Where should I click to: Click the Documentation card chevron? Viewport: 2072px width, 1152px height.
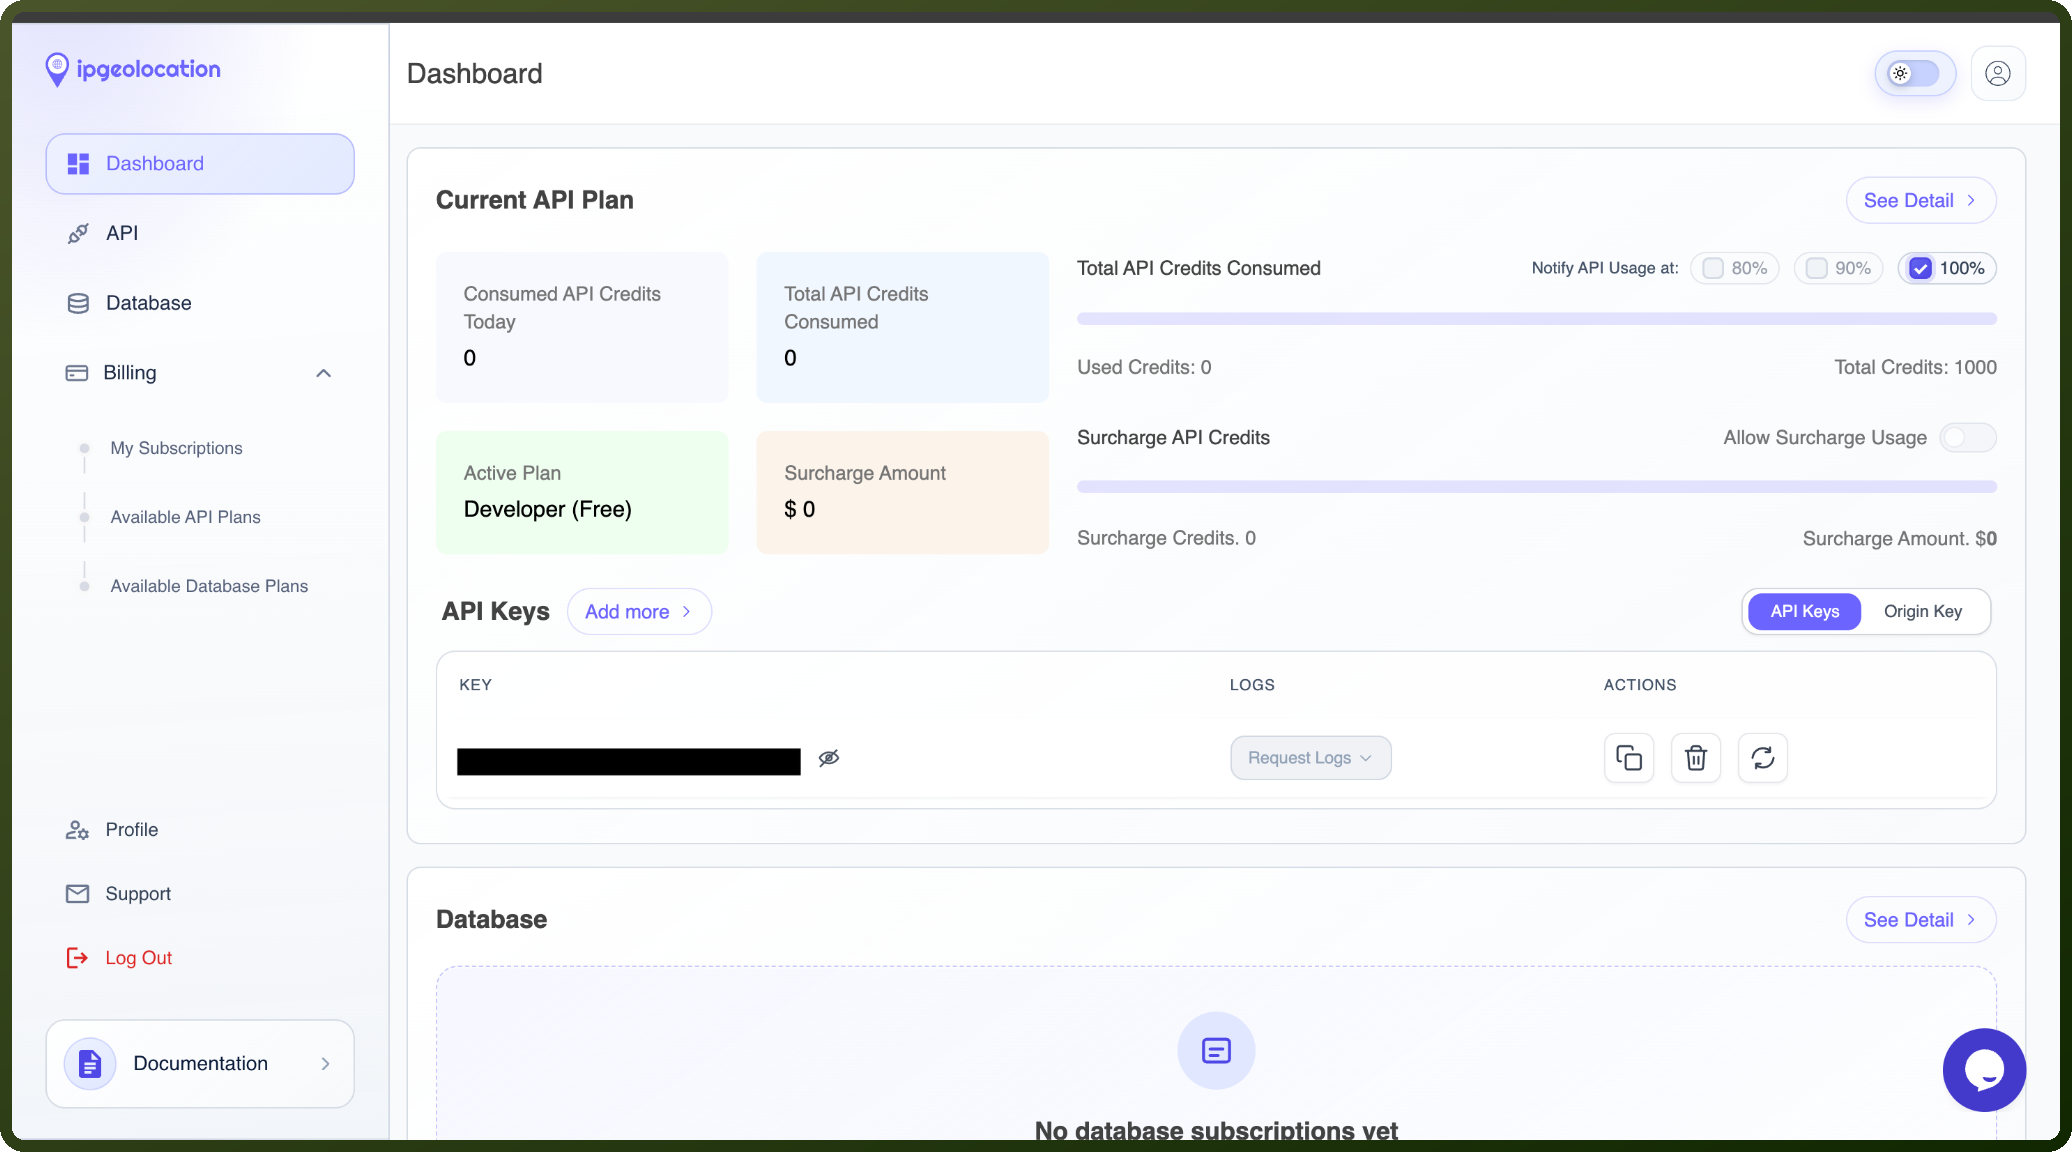point(325,1064)
